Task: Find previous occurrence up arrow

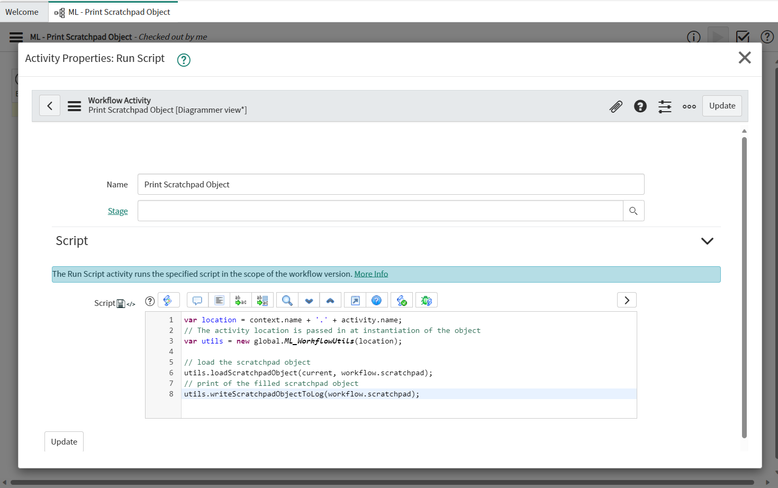Action: point(330,301)
